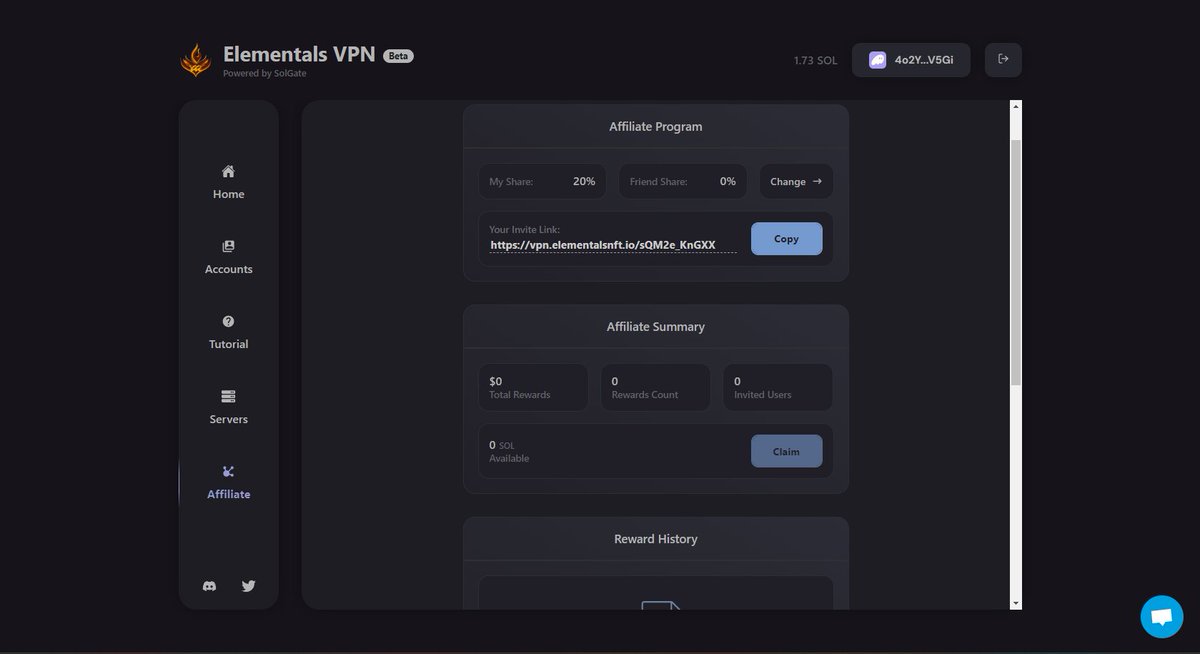
Task: Click the Phantom wallet avatar icon
Action: coord(877,60)
